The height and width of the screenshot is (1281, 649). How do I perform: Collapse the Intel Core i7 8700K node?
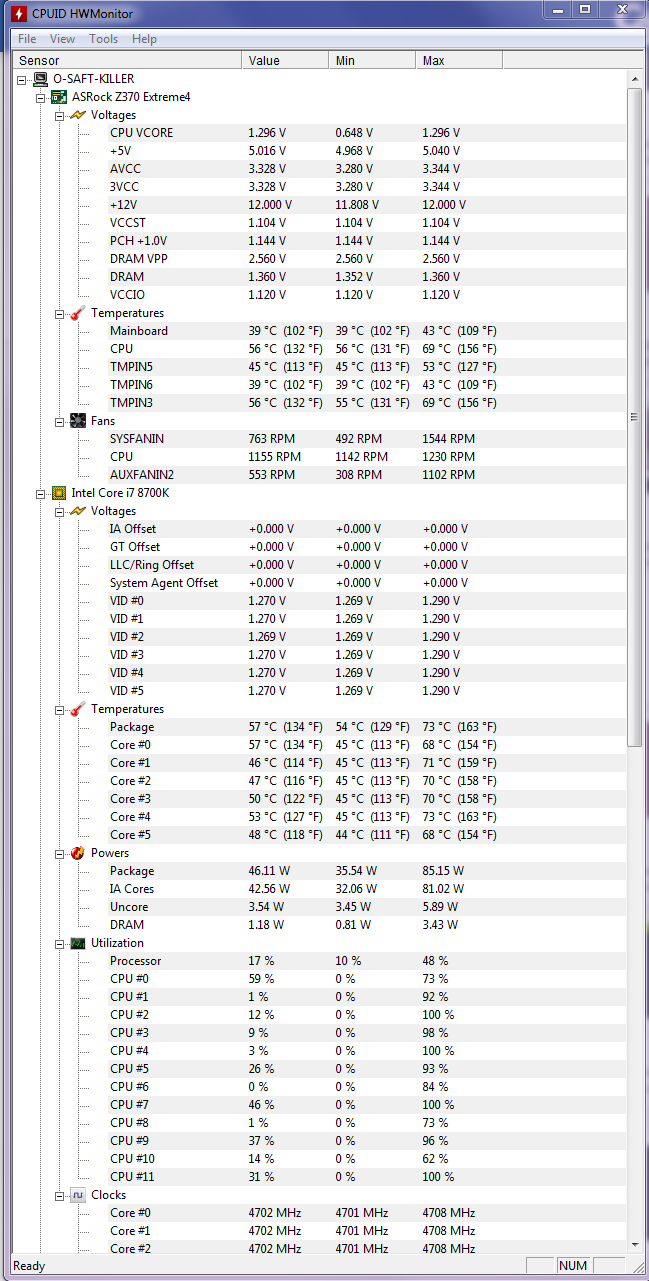[41, 493]
